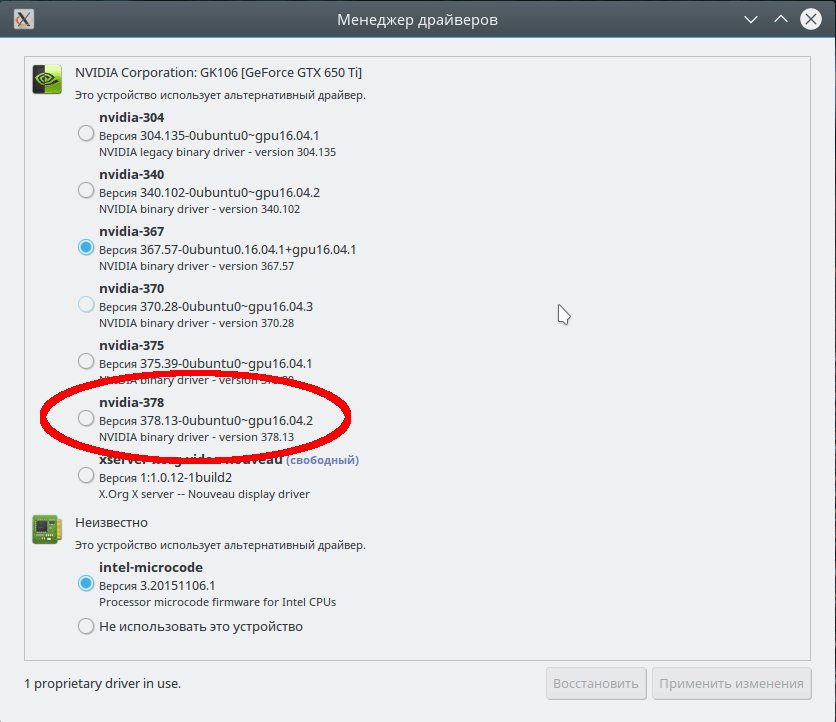
Task: Click the 'nvidia-304' driver name
Action: point(132,117)
